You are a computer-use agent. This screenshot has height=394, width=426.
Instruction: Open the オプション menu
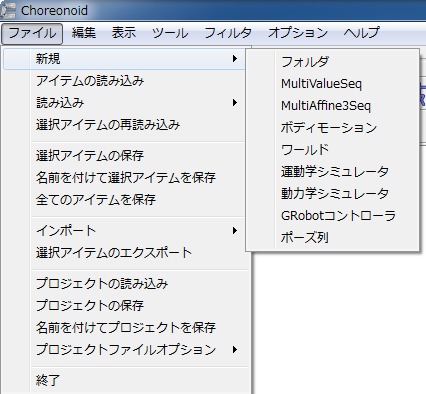click(x=298, y=33)
